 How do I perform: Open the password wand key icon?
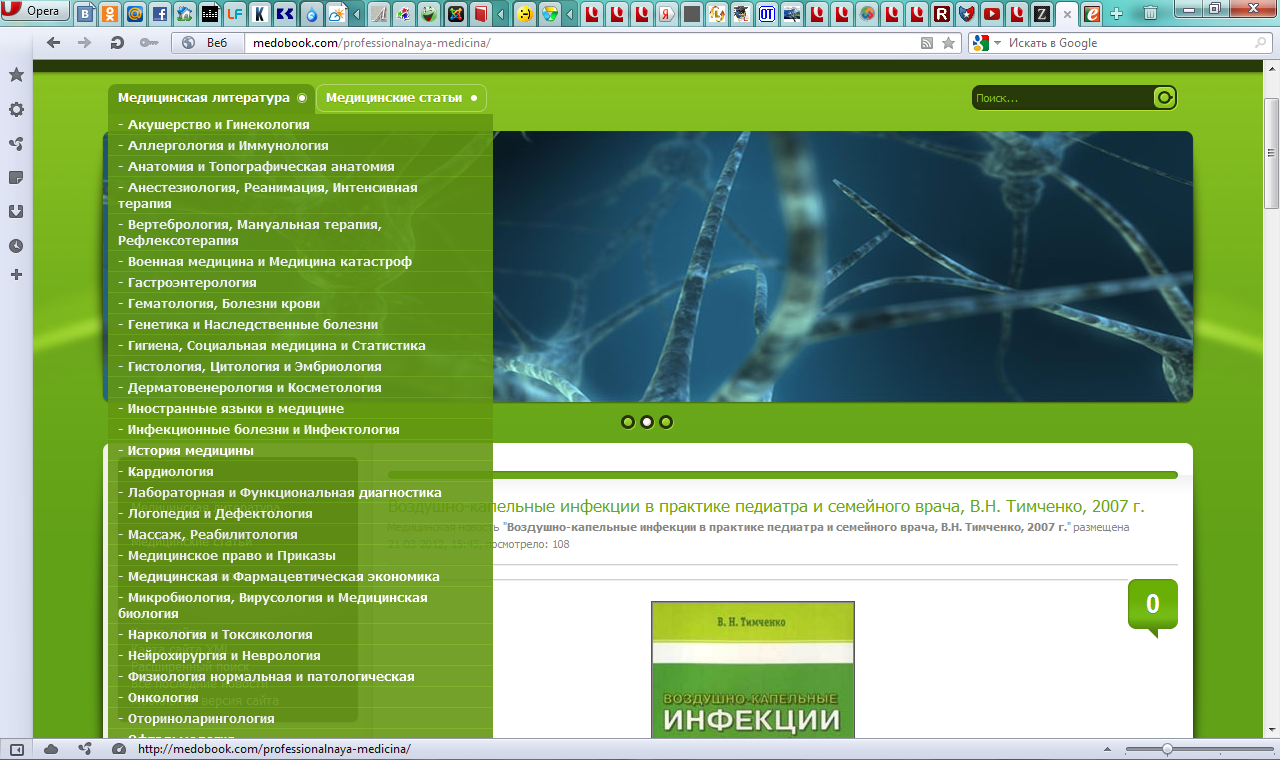(x=148, y=43)
